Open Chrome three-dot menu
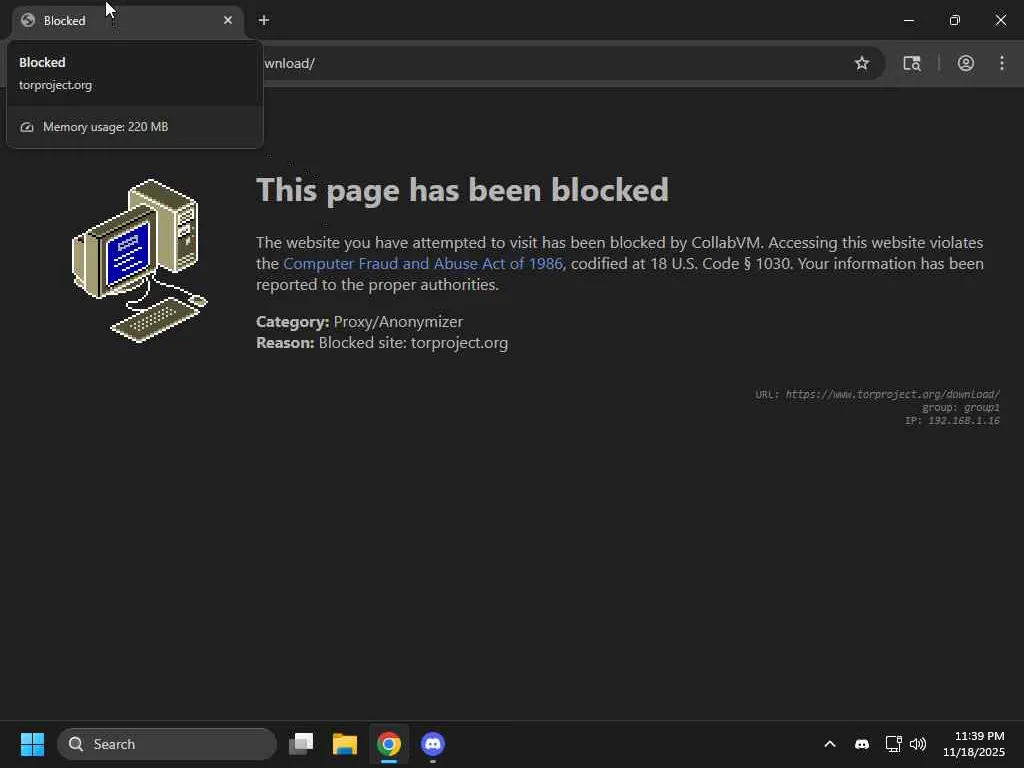Image resolution: width=1024 pixels, height=768 pixels. [1002, 63]
